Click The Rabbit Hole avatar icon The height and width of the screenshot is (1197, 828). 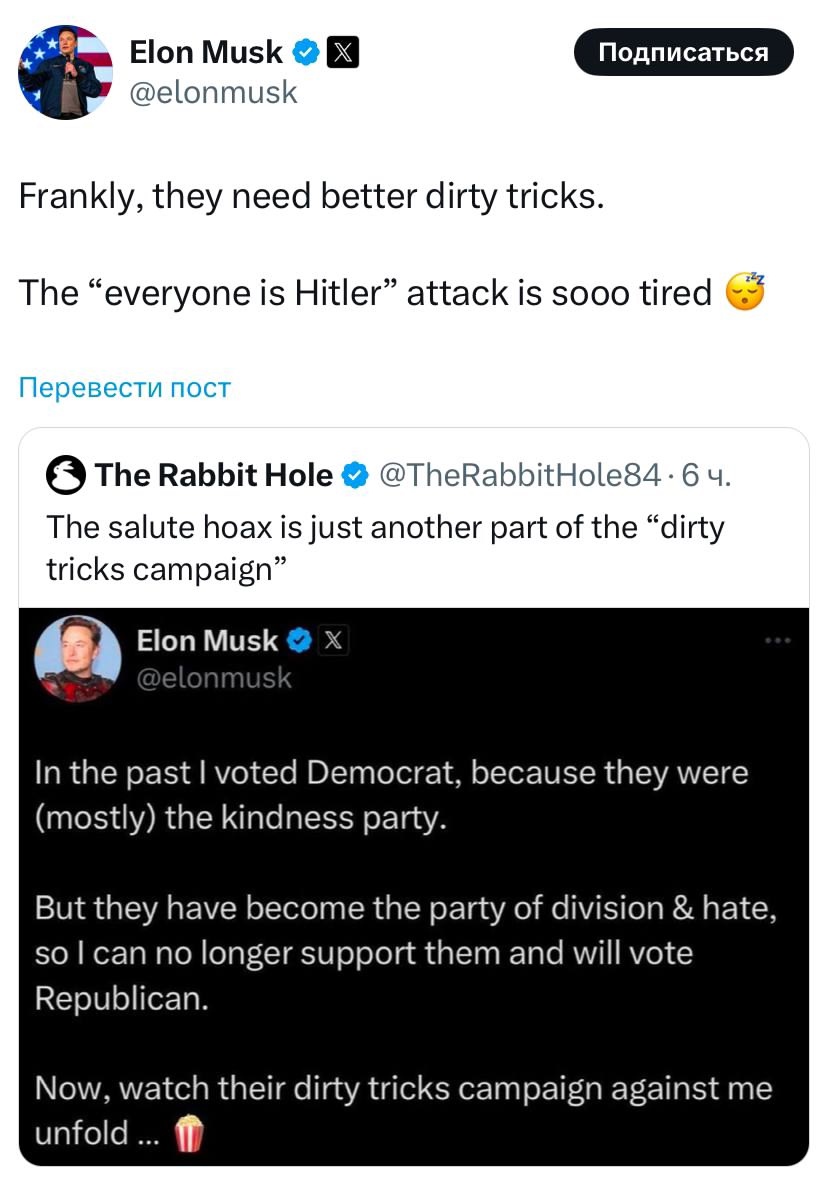(66, 476)
